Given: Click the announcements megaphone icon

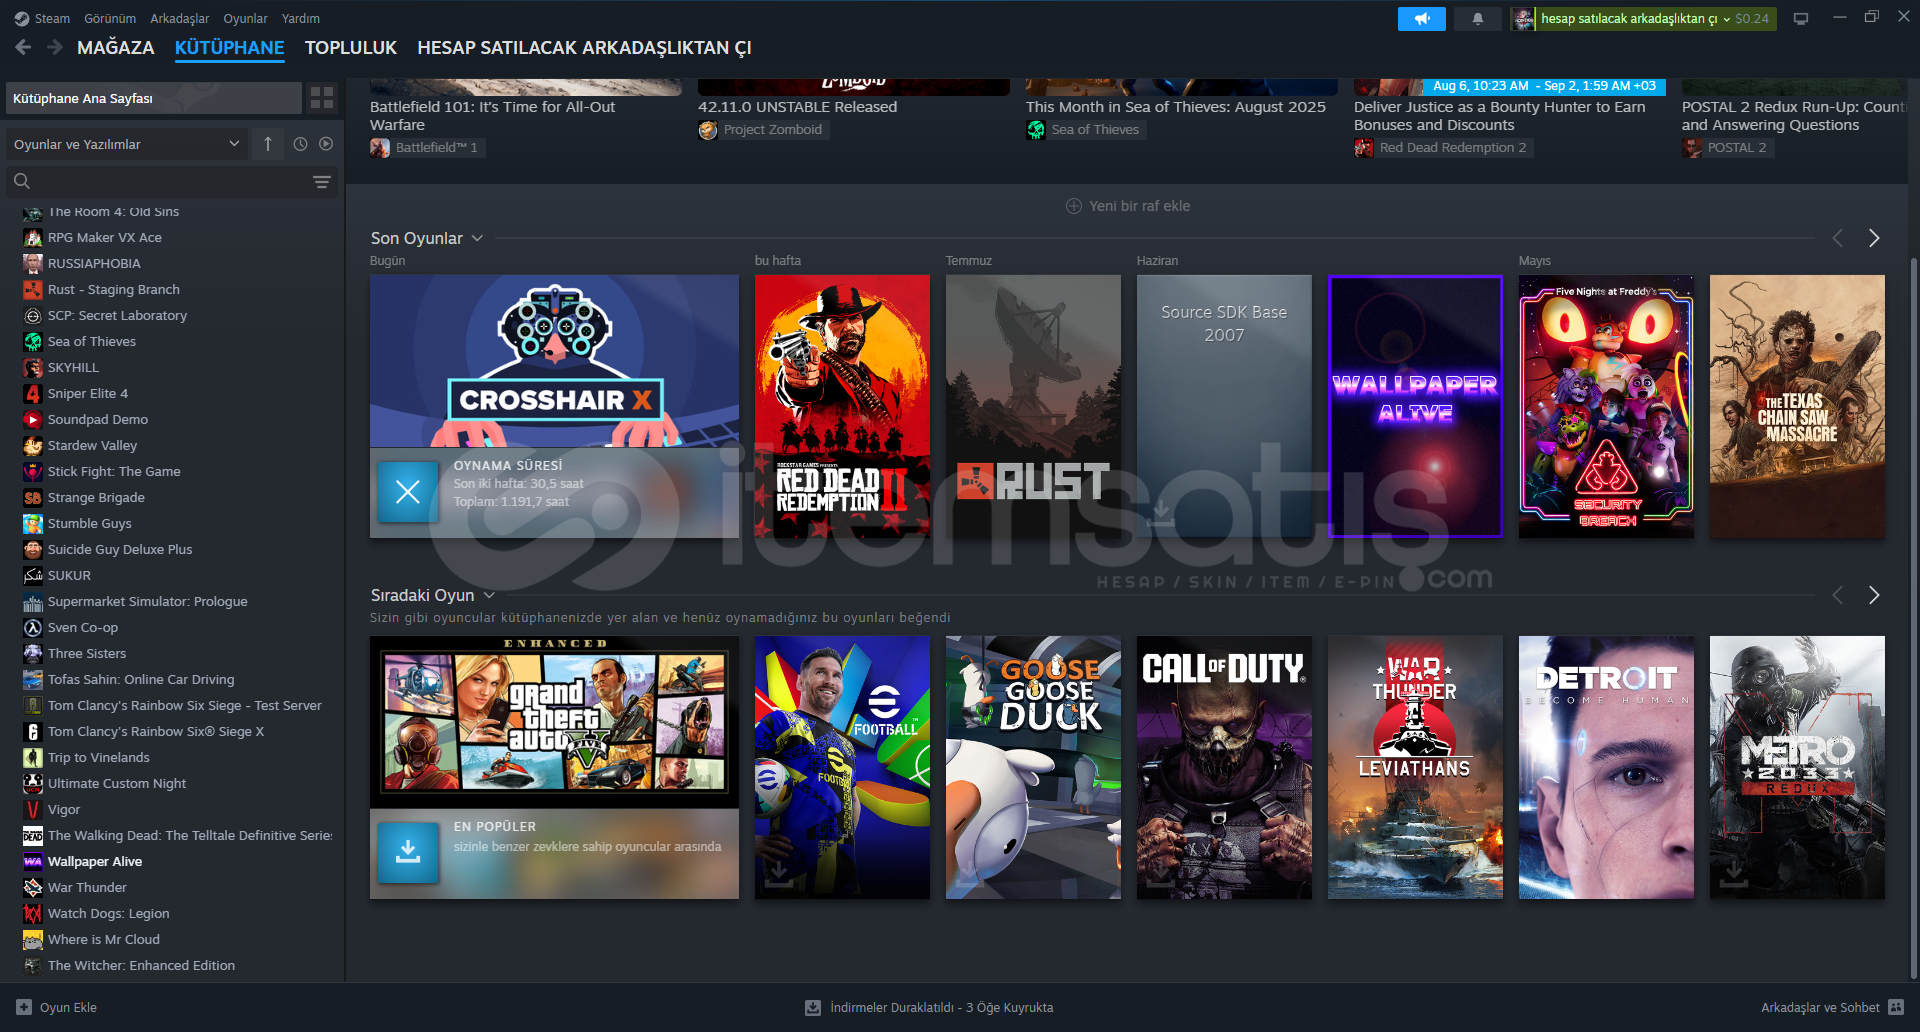Looking at the screenshot, I should pyautogui.click(x=1421, y=18).
